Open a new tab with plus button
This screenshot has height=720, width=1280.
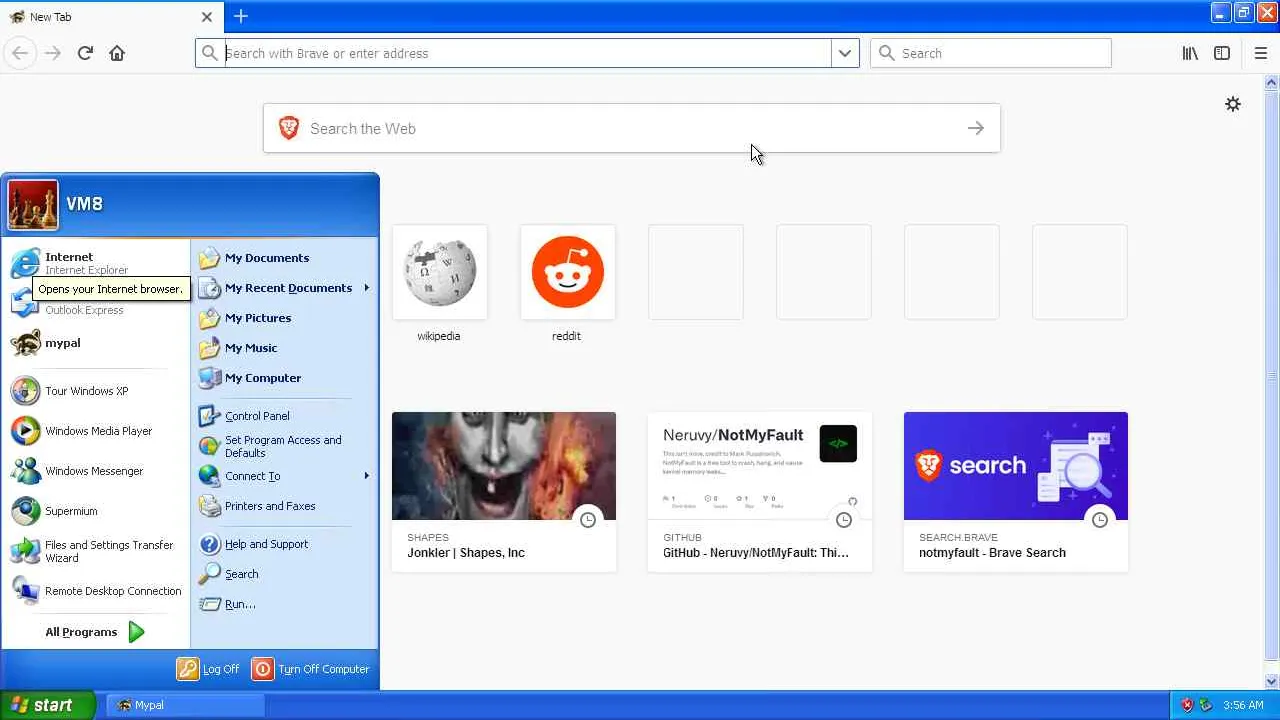pos(241,16)
